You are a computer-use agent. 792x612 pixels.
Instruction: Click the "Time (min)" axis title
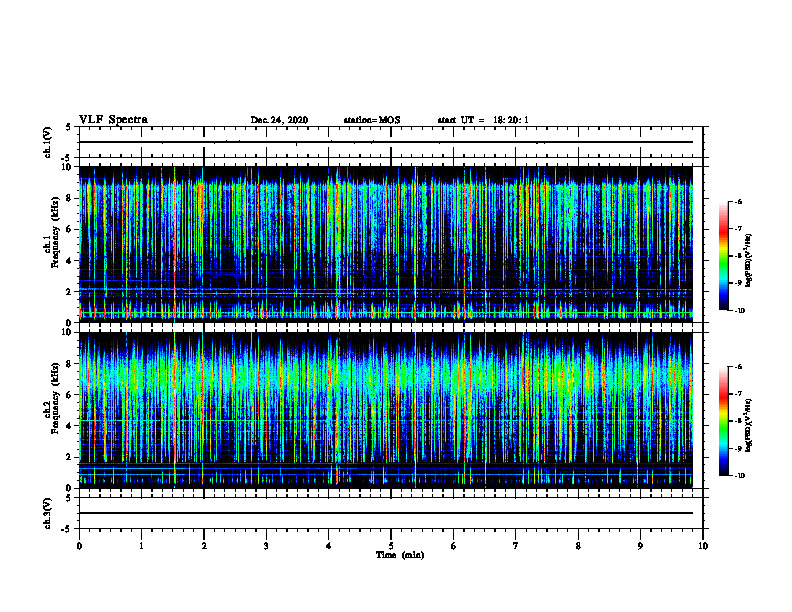click(400, 555)
